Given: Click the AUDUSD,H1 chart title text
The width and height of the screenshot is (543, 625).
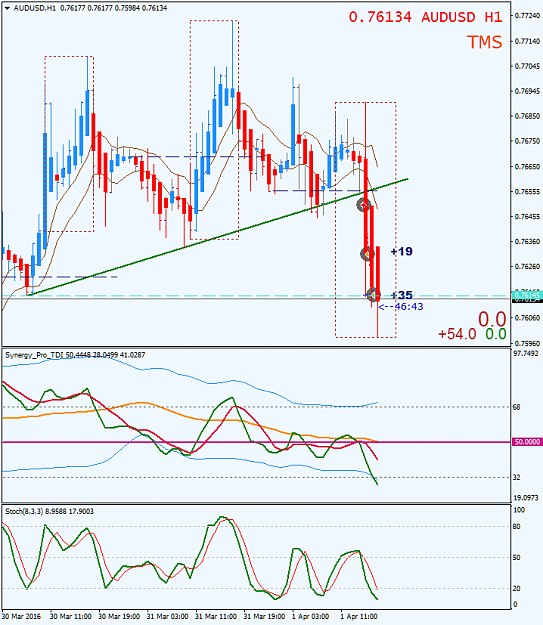Looking at the screenshot, I should click(35, 8).
